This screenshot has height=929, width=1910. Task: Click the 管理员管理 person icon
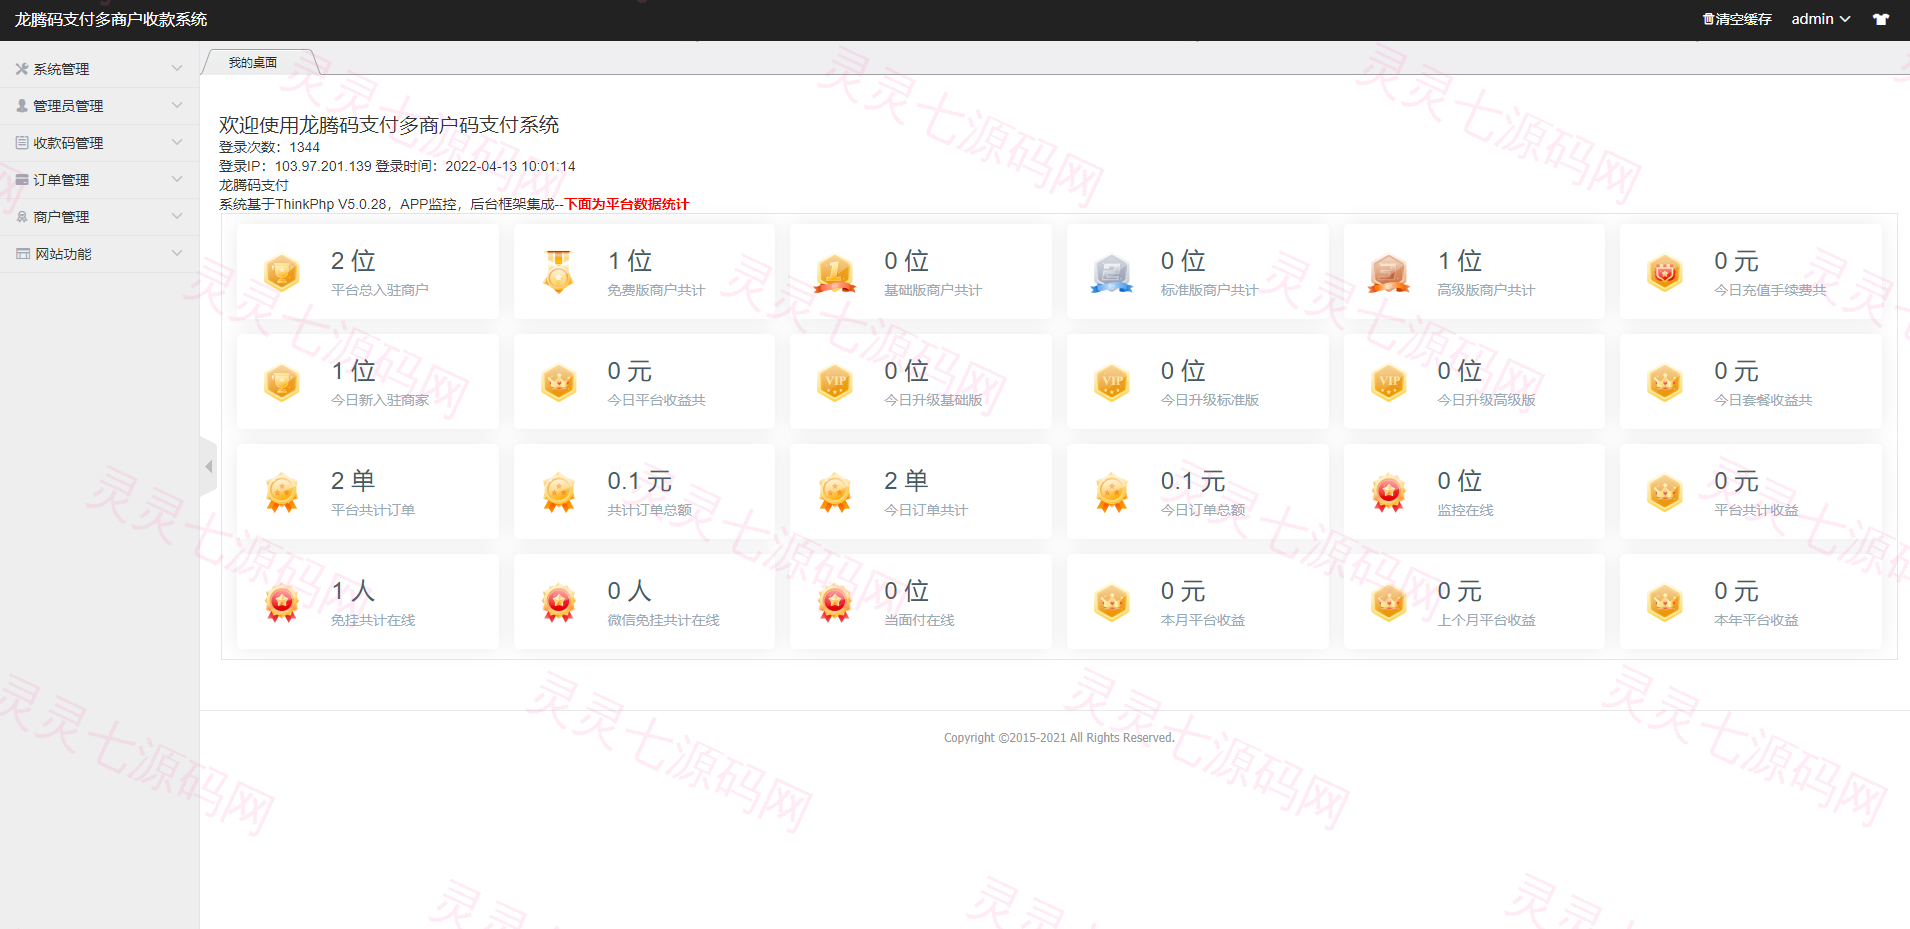pos(22,106)
